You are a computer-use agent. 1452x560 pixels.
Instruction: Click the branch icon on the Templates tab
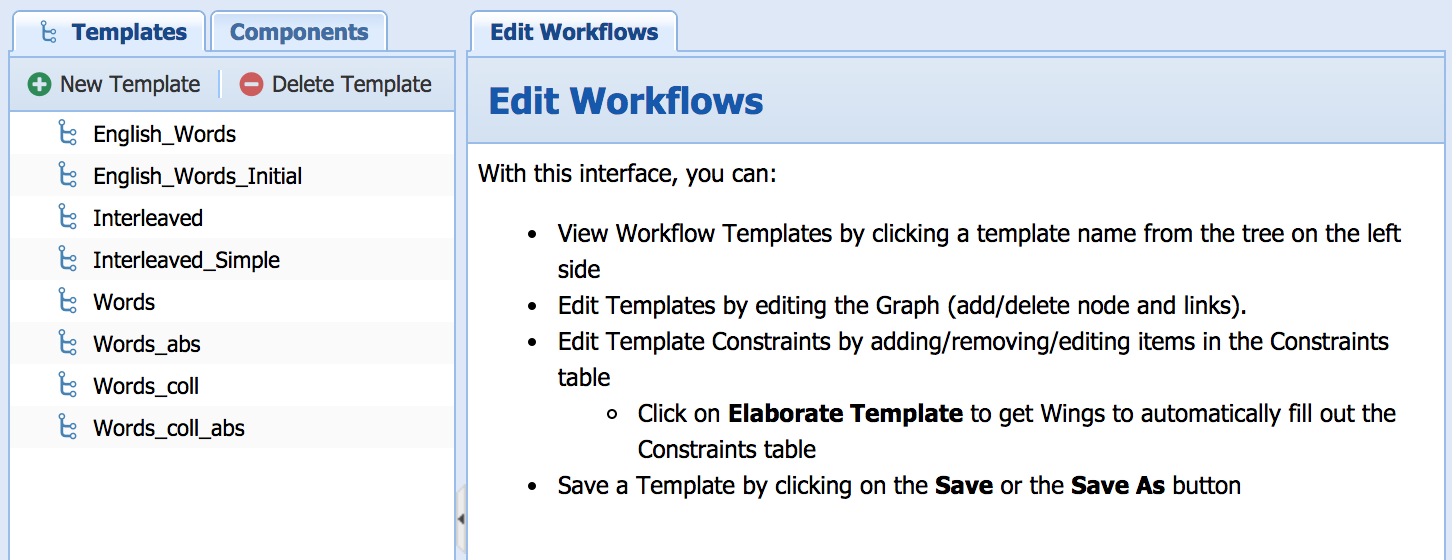(x=48, y=32)
